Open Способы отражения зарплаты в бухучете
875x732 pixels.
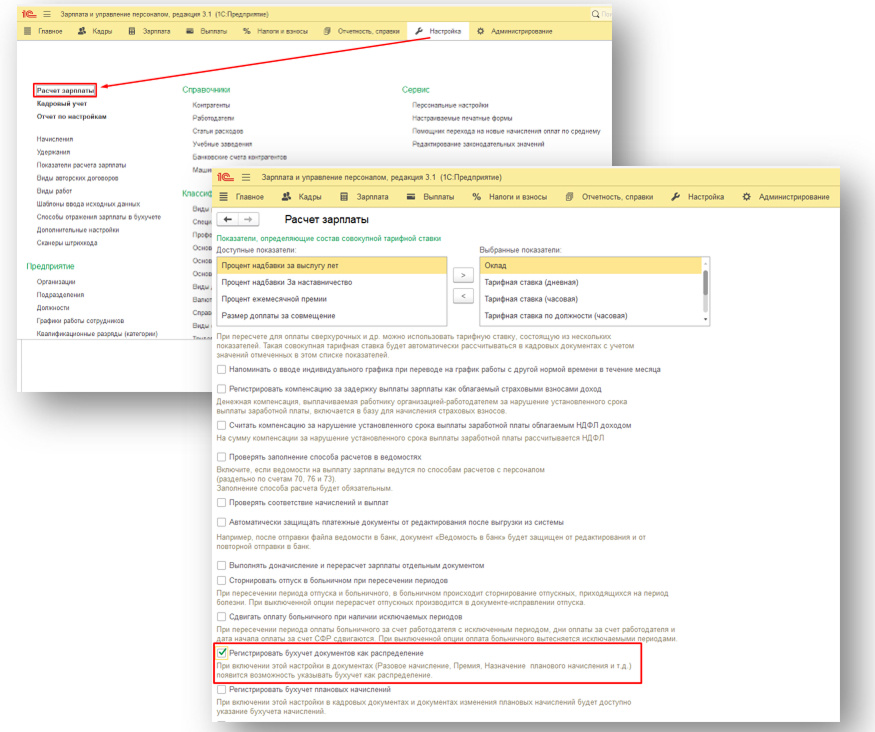pos(99,217)
